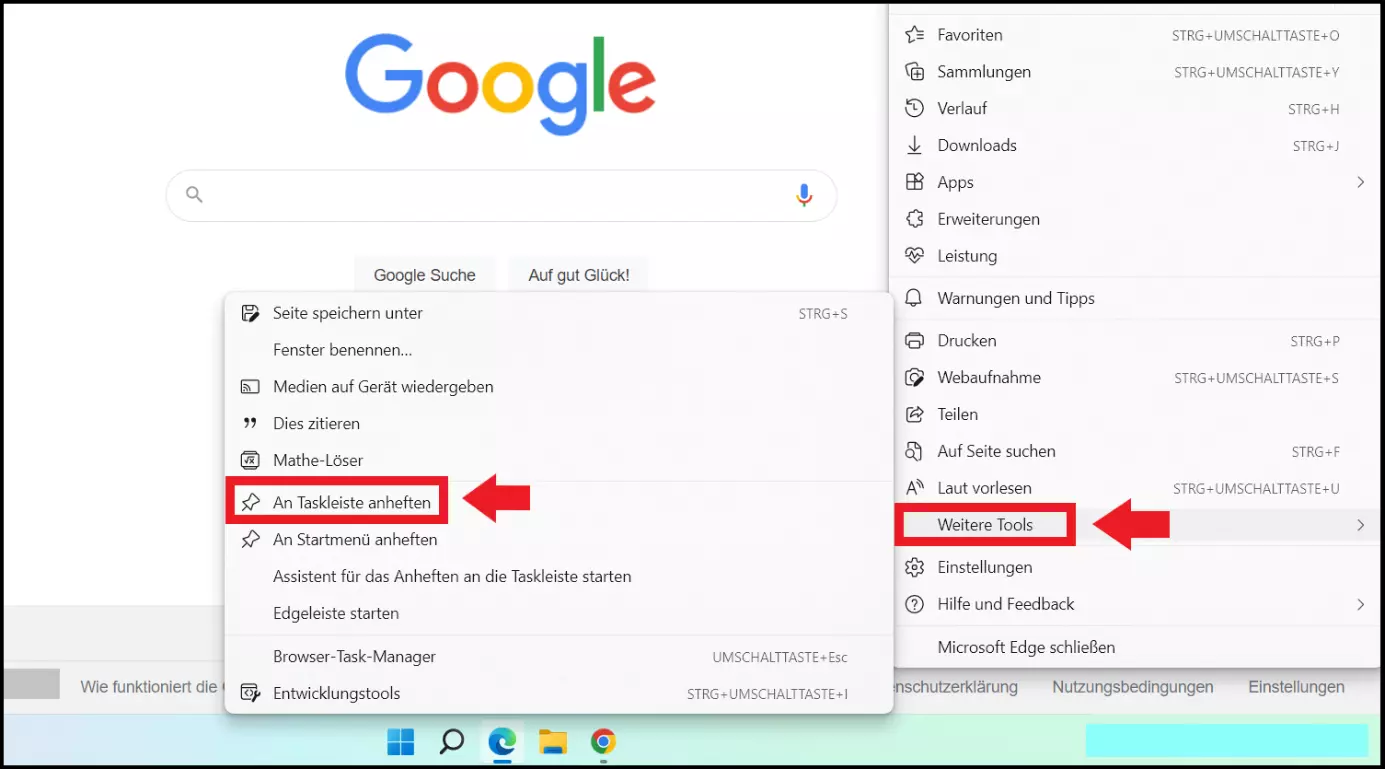
Task: Click the Medien auf Gerät wiedergeben cast icon
Action: [x=250, y=387]
